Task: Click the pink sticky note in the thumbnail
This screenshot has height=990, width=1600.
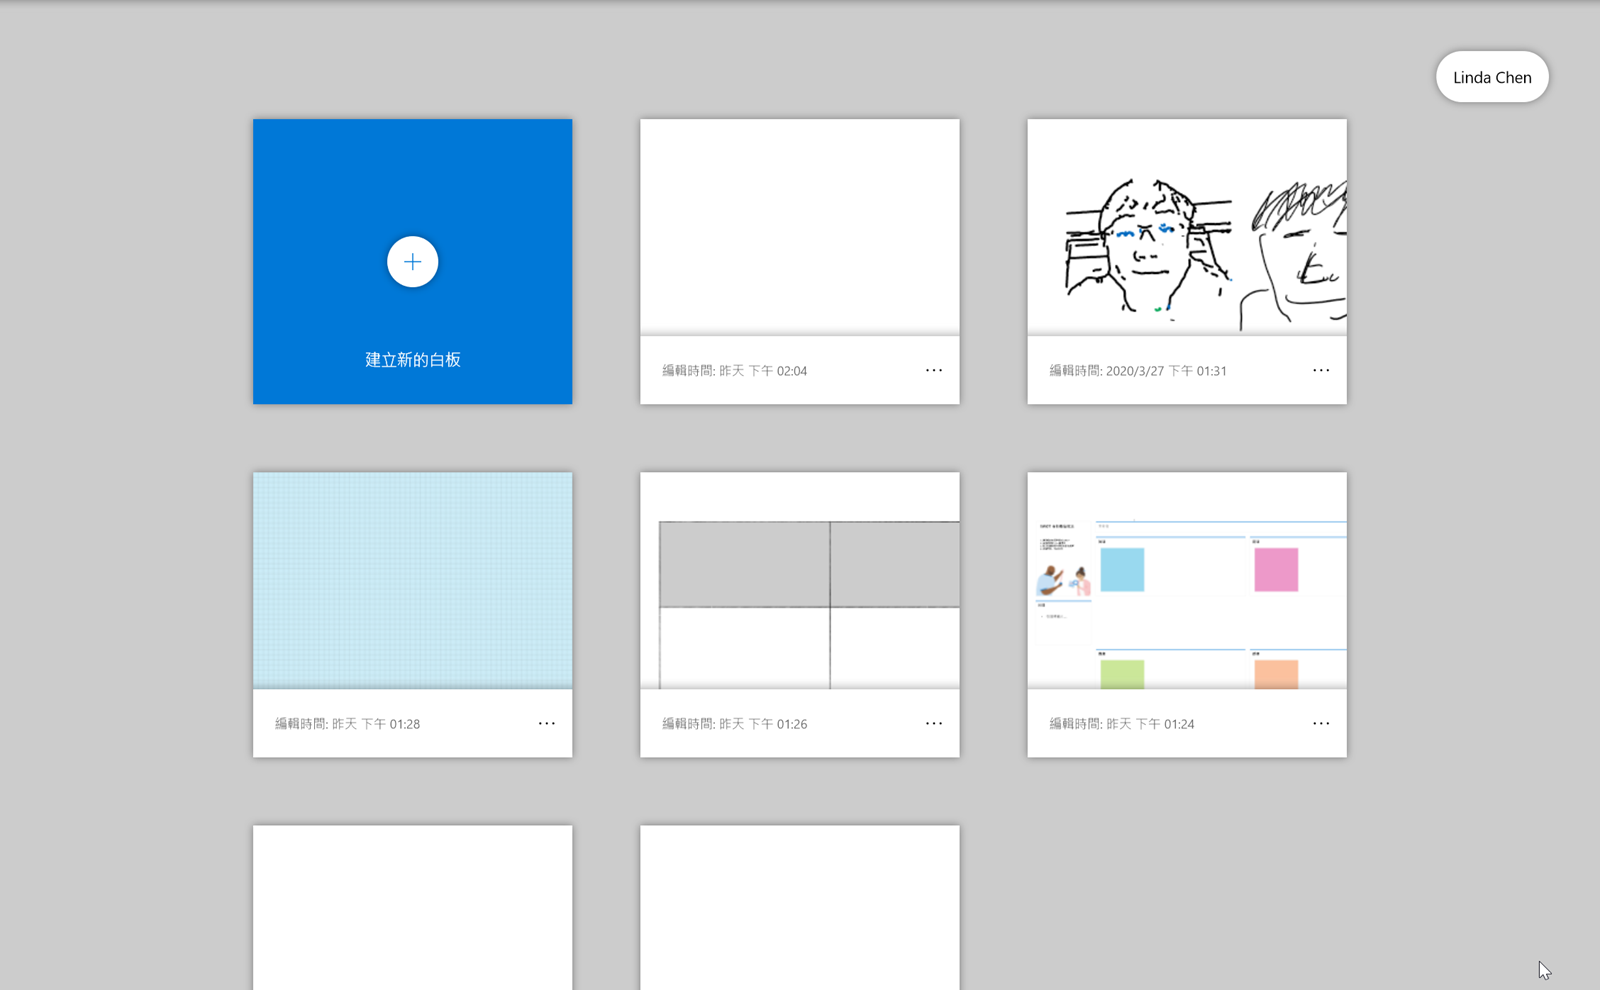Action: coord(1275,569)
